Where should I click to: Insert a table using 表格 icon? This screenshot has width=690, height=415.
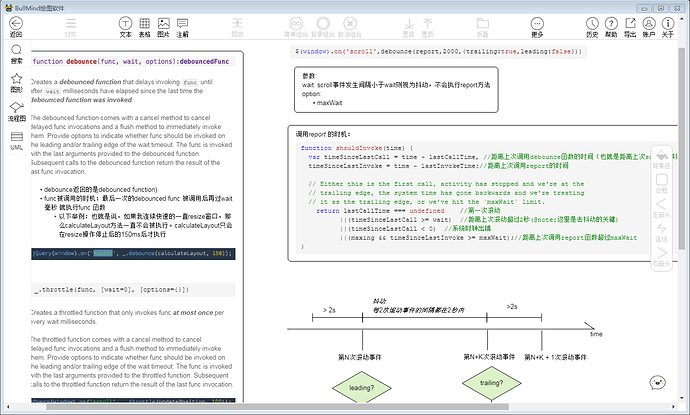click(x=144, y=27)
